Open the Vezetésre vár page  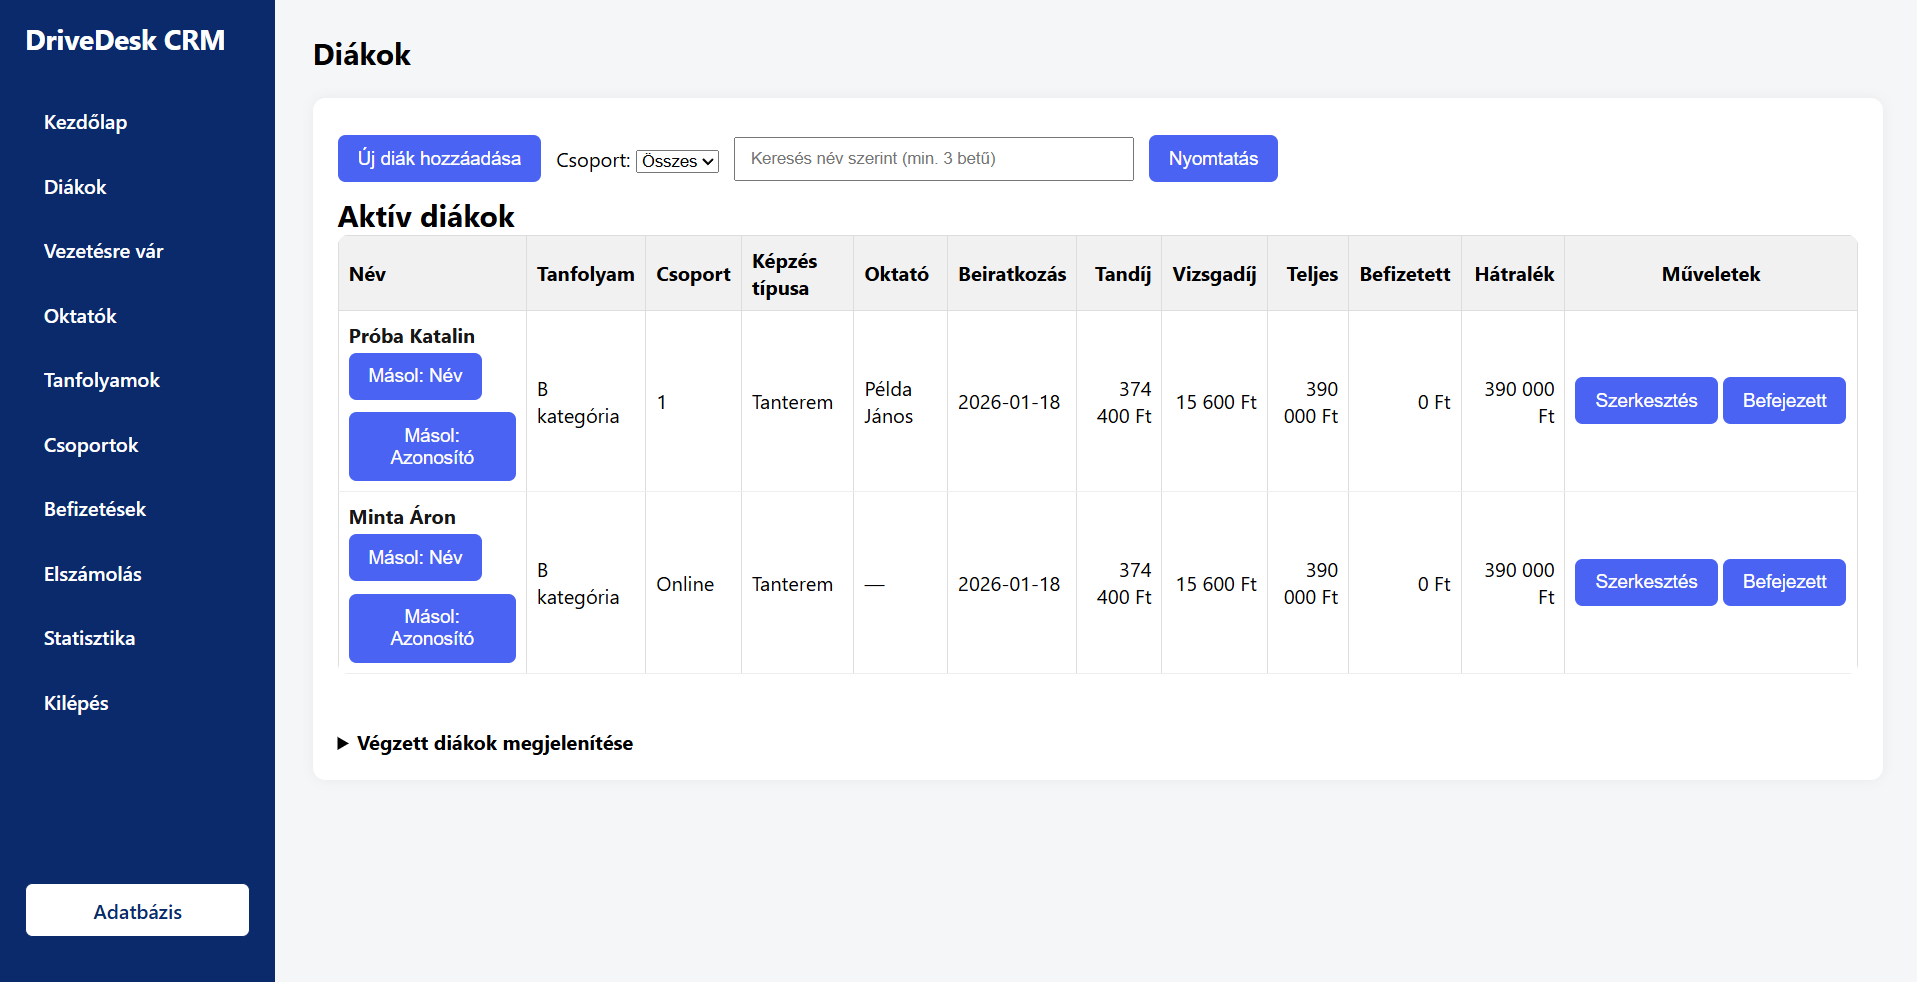click(103, 251)
